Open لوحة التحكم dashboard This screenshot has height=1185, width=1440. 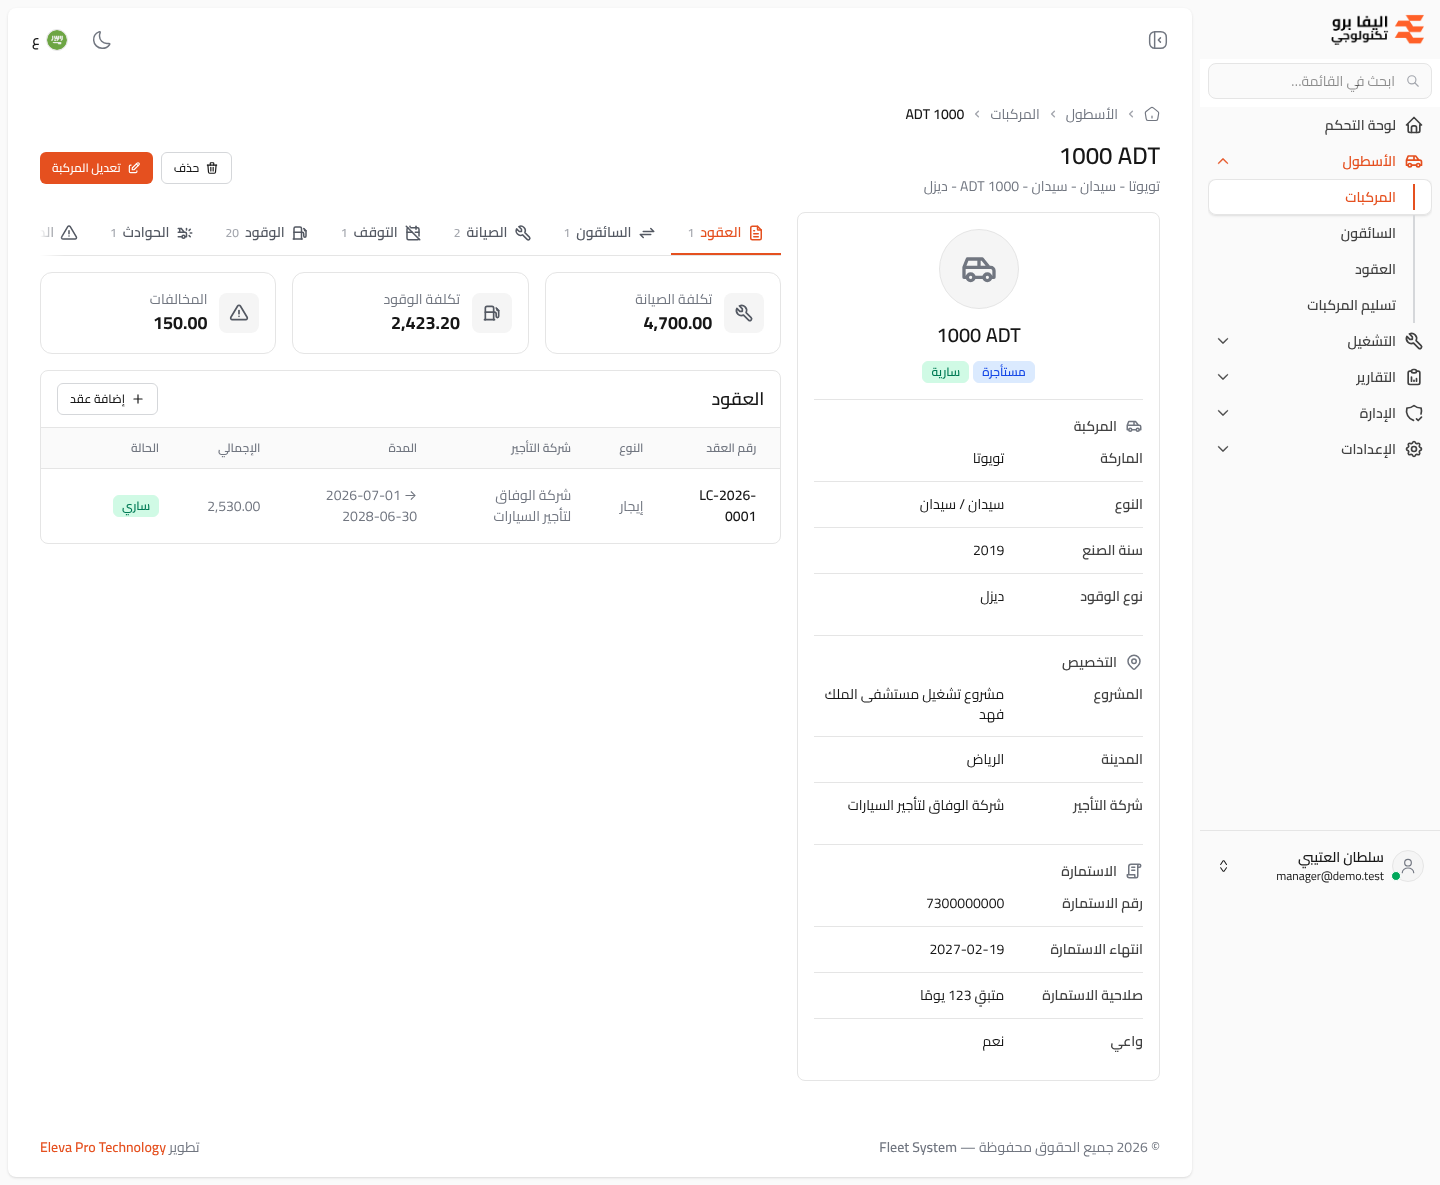[x=1320, y=125]
